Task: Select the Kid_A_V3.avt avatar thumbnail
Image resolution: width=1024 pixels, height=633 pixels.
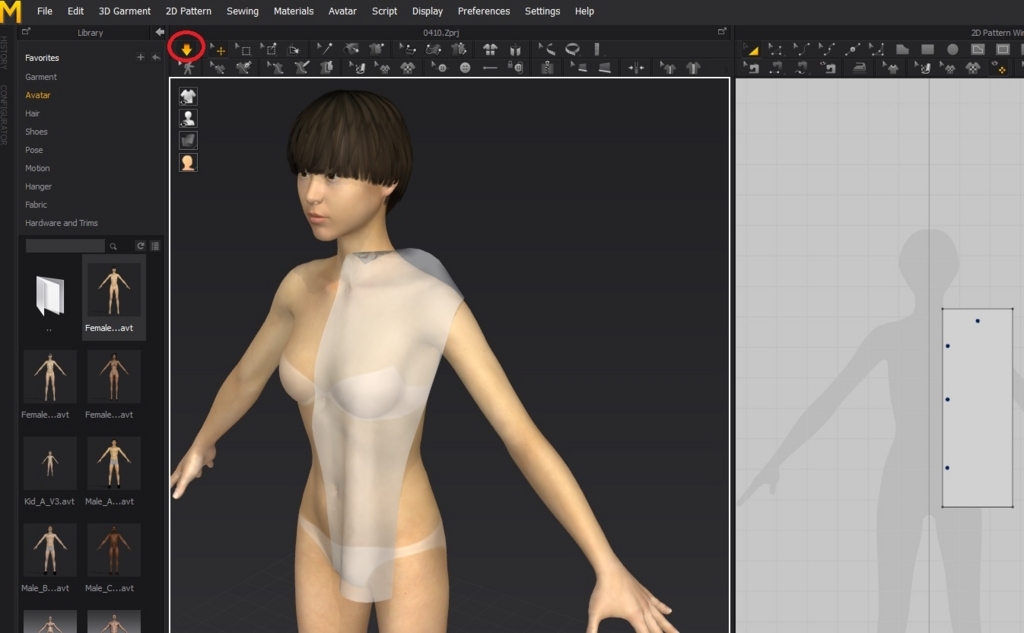Action: (x=50, y=463)
